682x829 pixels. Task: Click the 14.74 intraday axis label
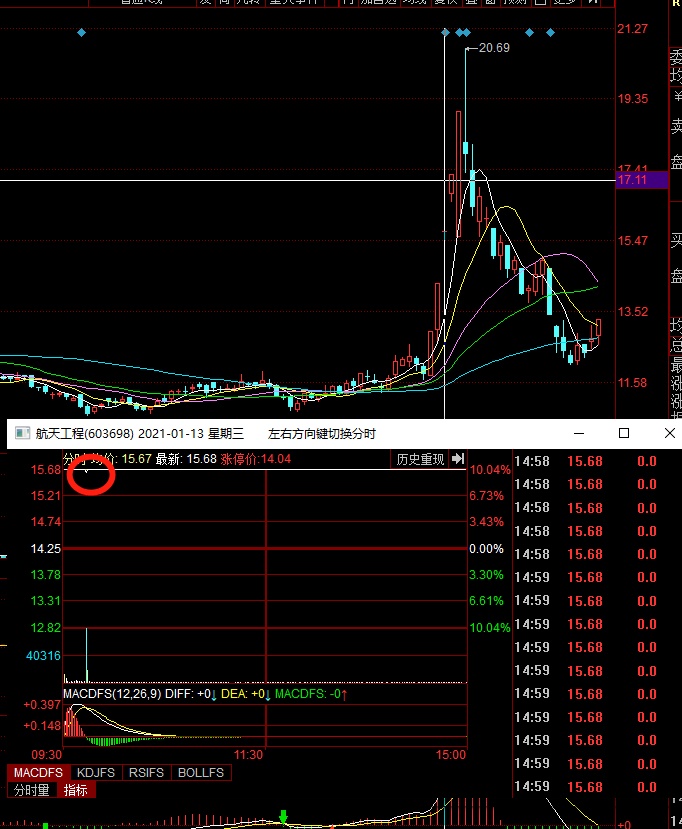[x=45, y=522]
